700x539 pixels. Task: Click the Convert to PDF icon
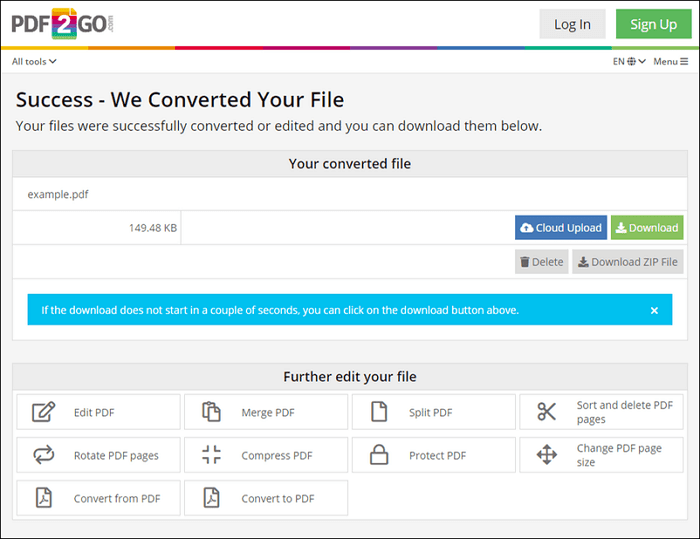coord(211,498)
